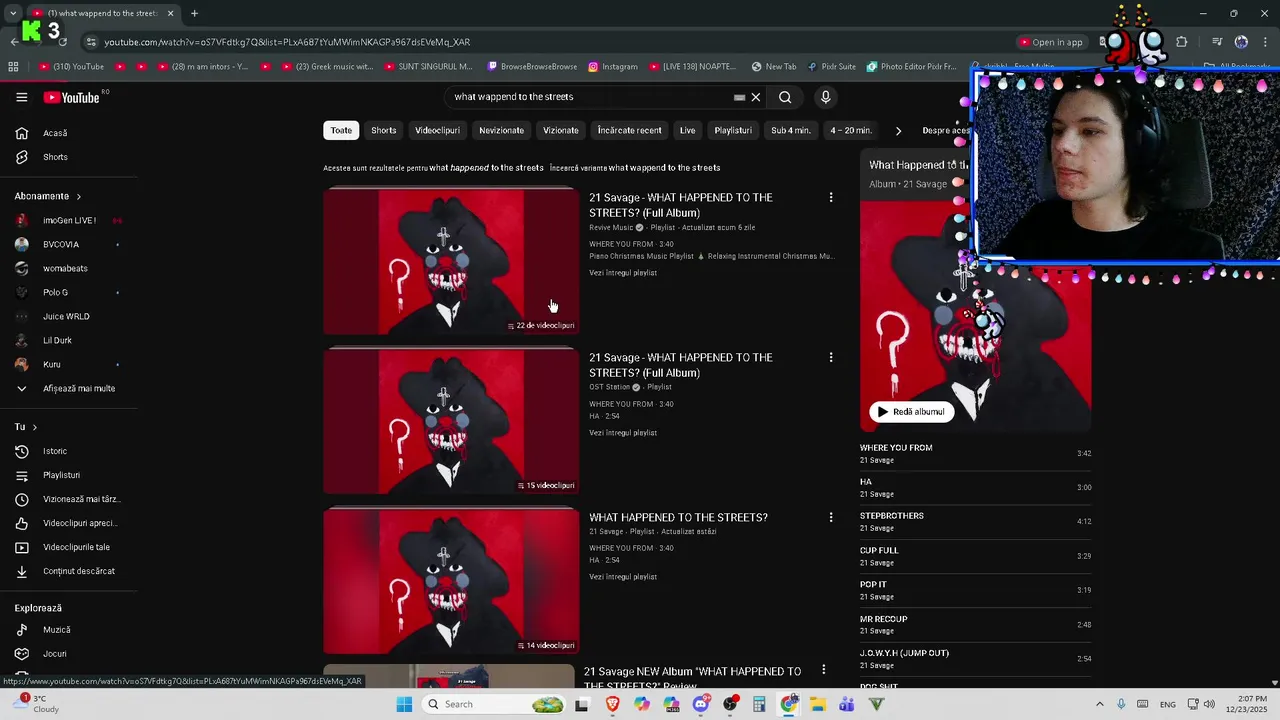1280x720 pixels.
Task: Click in the YouTube search input field
Action: pyautogui.click(x=590, y=97)
